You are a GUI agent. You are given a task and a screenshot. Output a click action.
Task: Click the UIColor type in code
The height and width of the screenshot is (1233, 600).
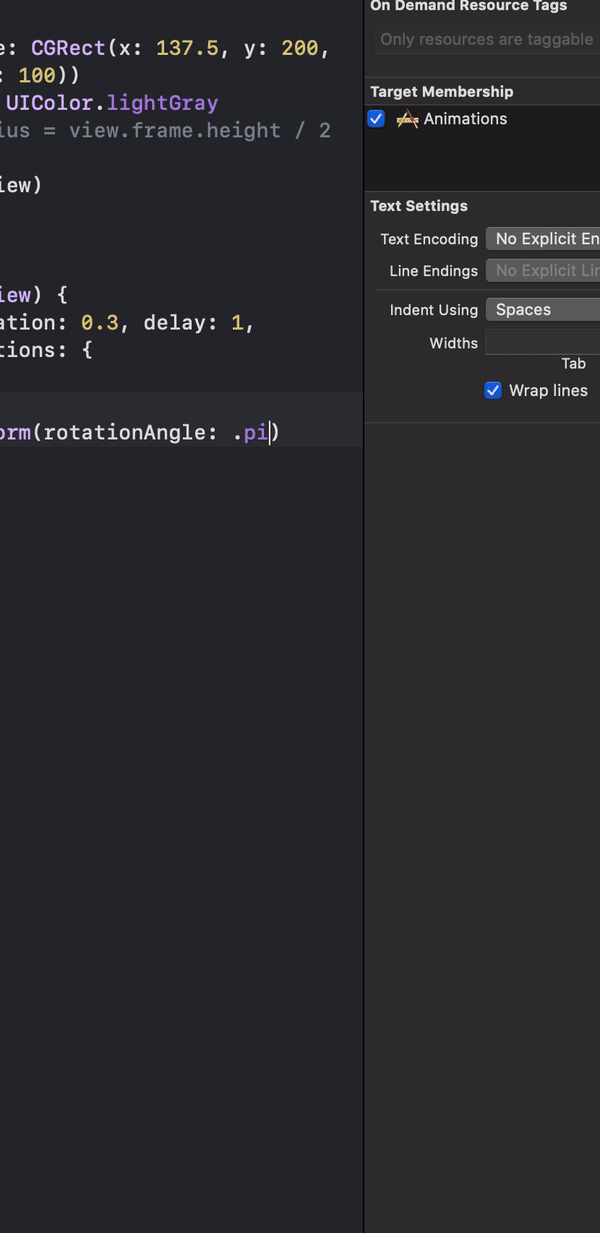click(50, 103)
